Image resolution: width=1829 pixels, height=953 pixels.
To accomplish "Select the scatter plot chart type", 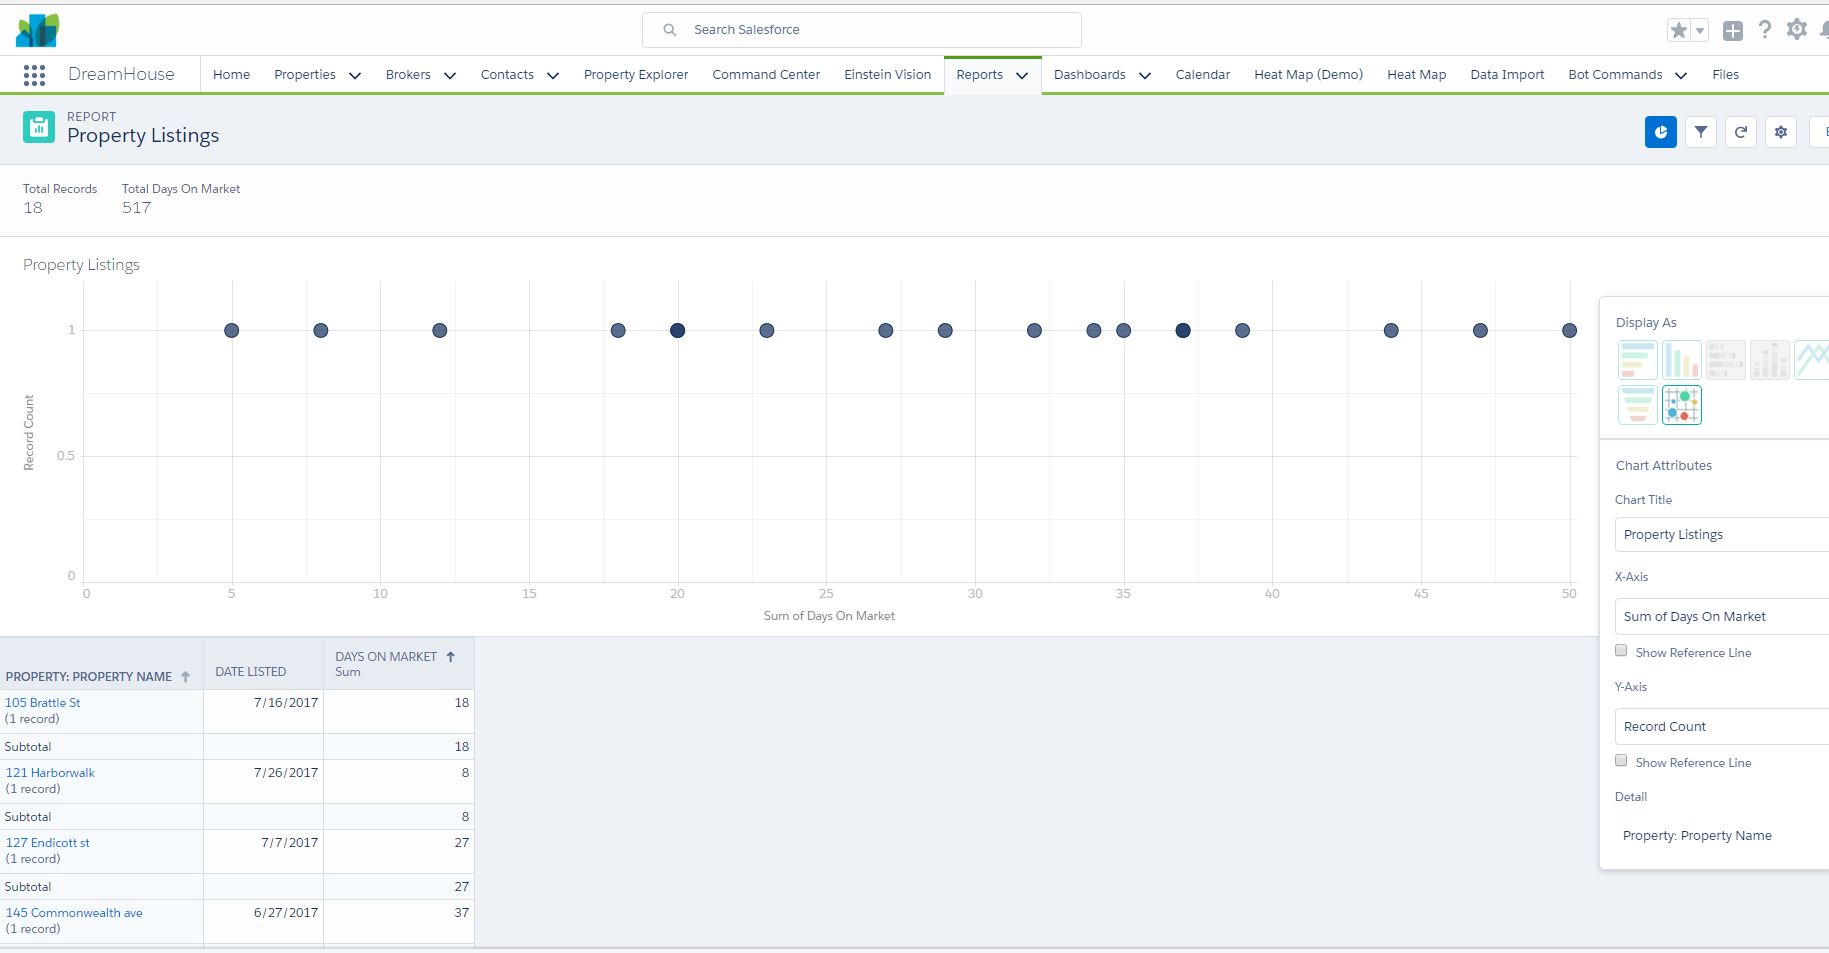I will (1681, 405).
